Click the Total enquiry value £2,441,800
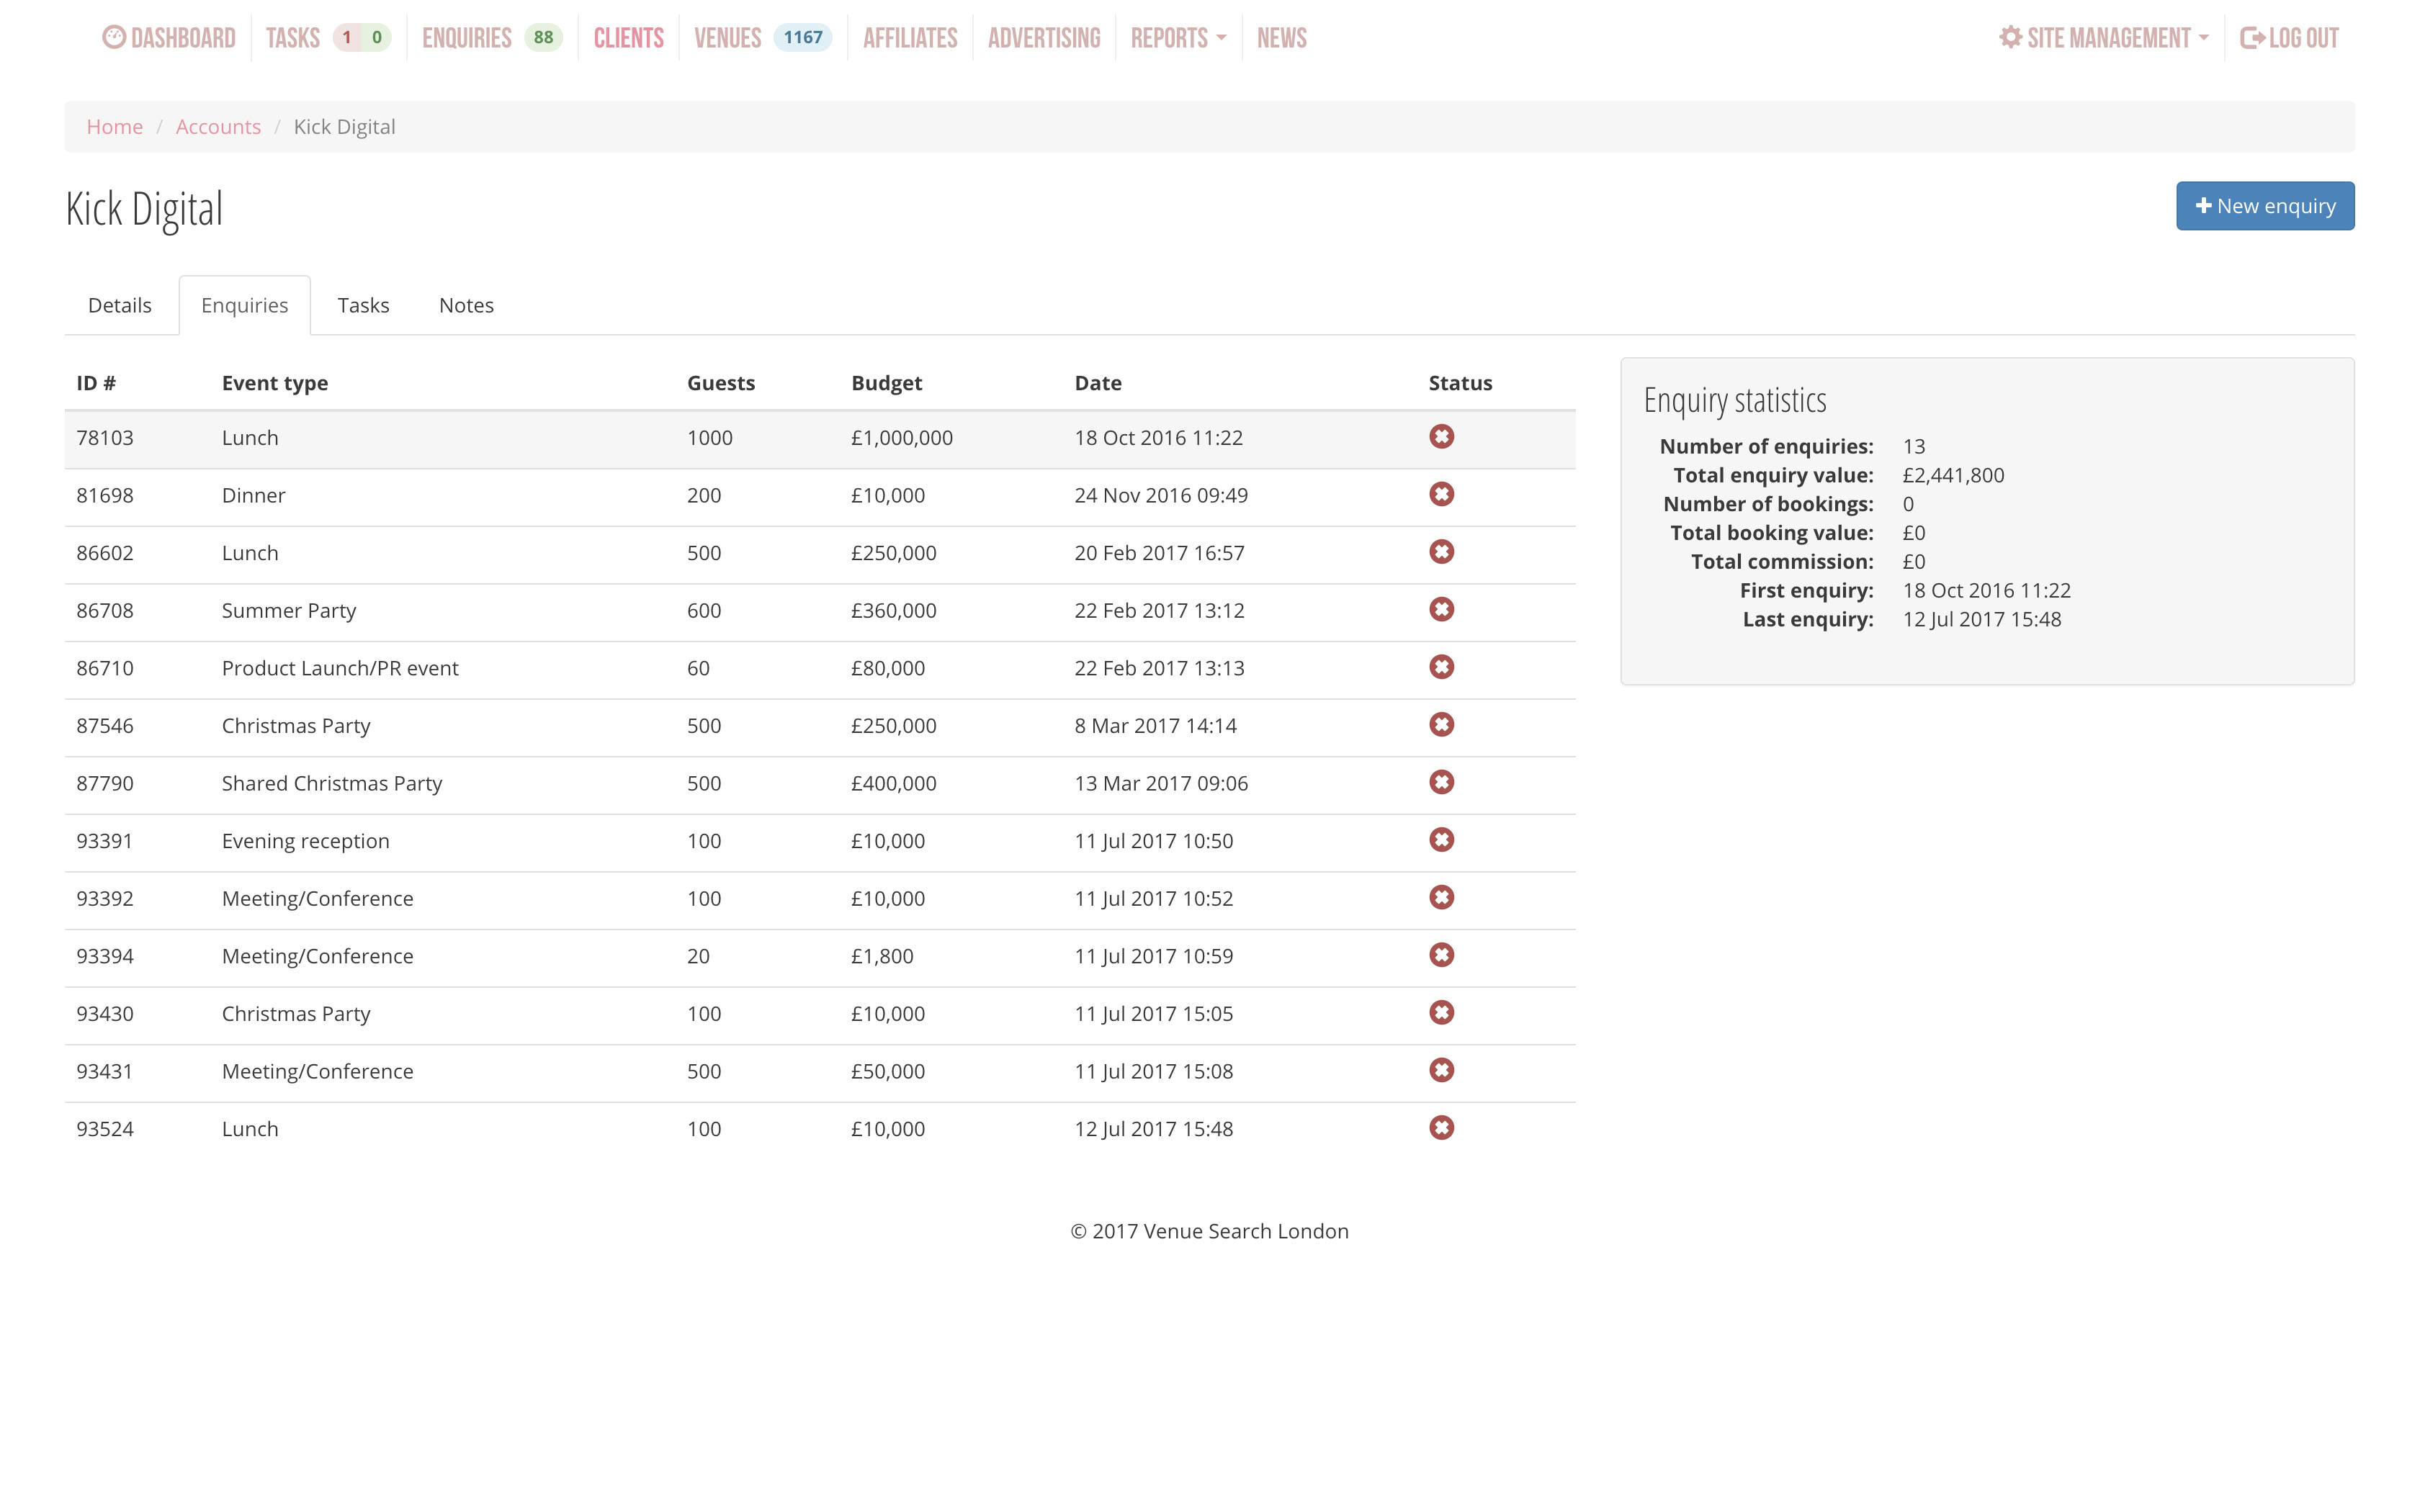Image resolution: width=2420 pixels, height=1512 pixels. coord(1953,475)
